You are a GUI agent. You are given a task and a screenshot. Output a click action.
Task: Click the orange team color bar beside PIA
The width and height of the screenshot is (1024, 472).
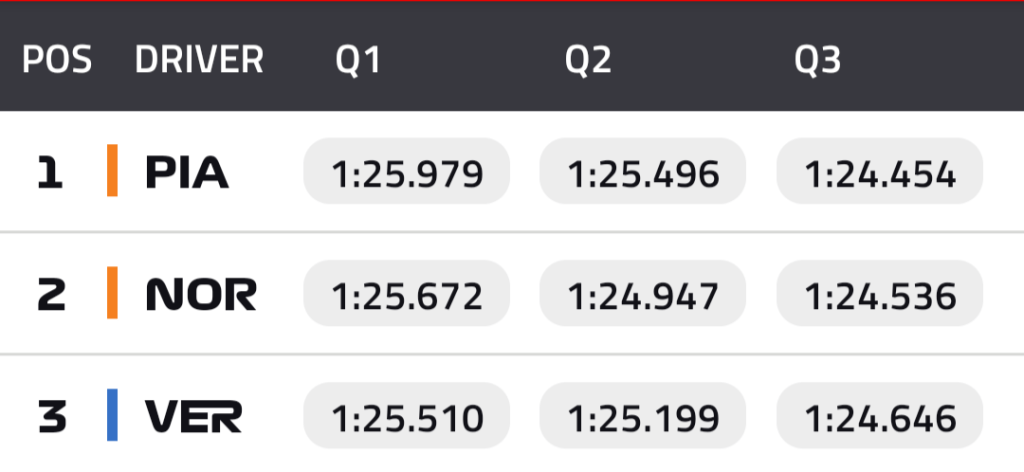pos(113,171)
